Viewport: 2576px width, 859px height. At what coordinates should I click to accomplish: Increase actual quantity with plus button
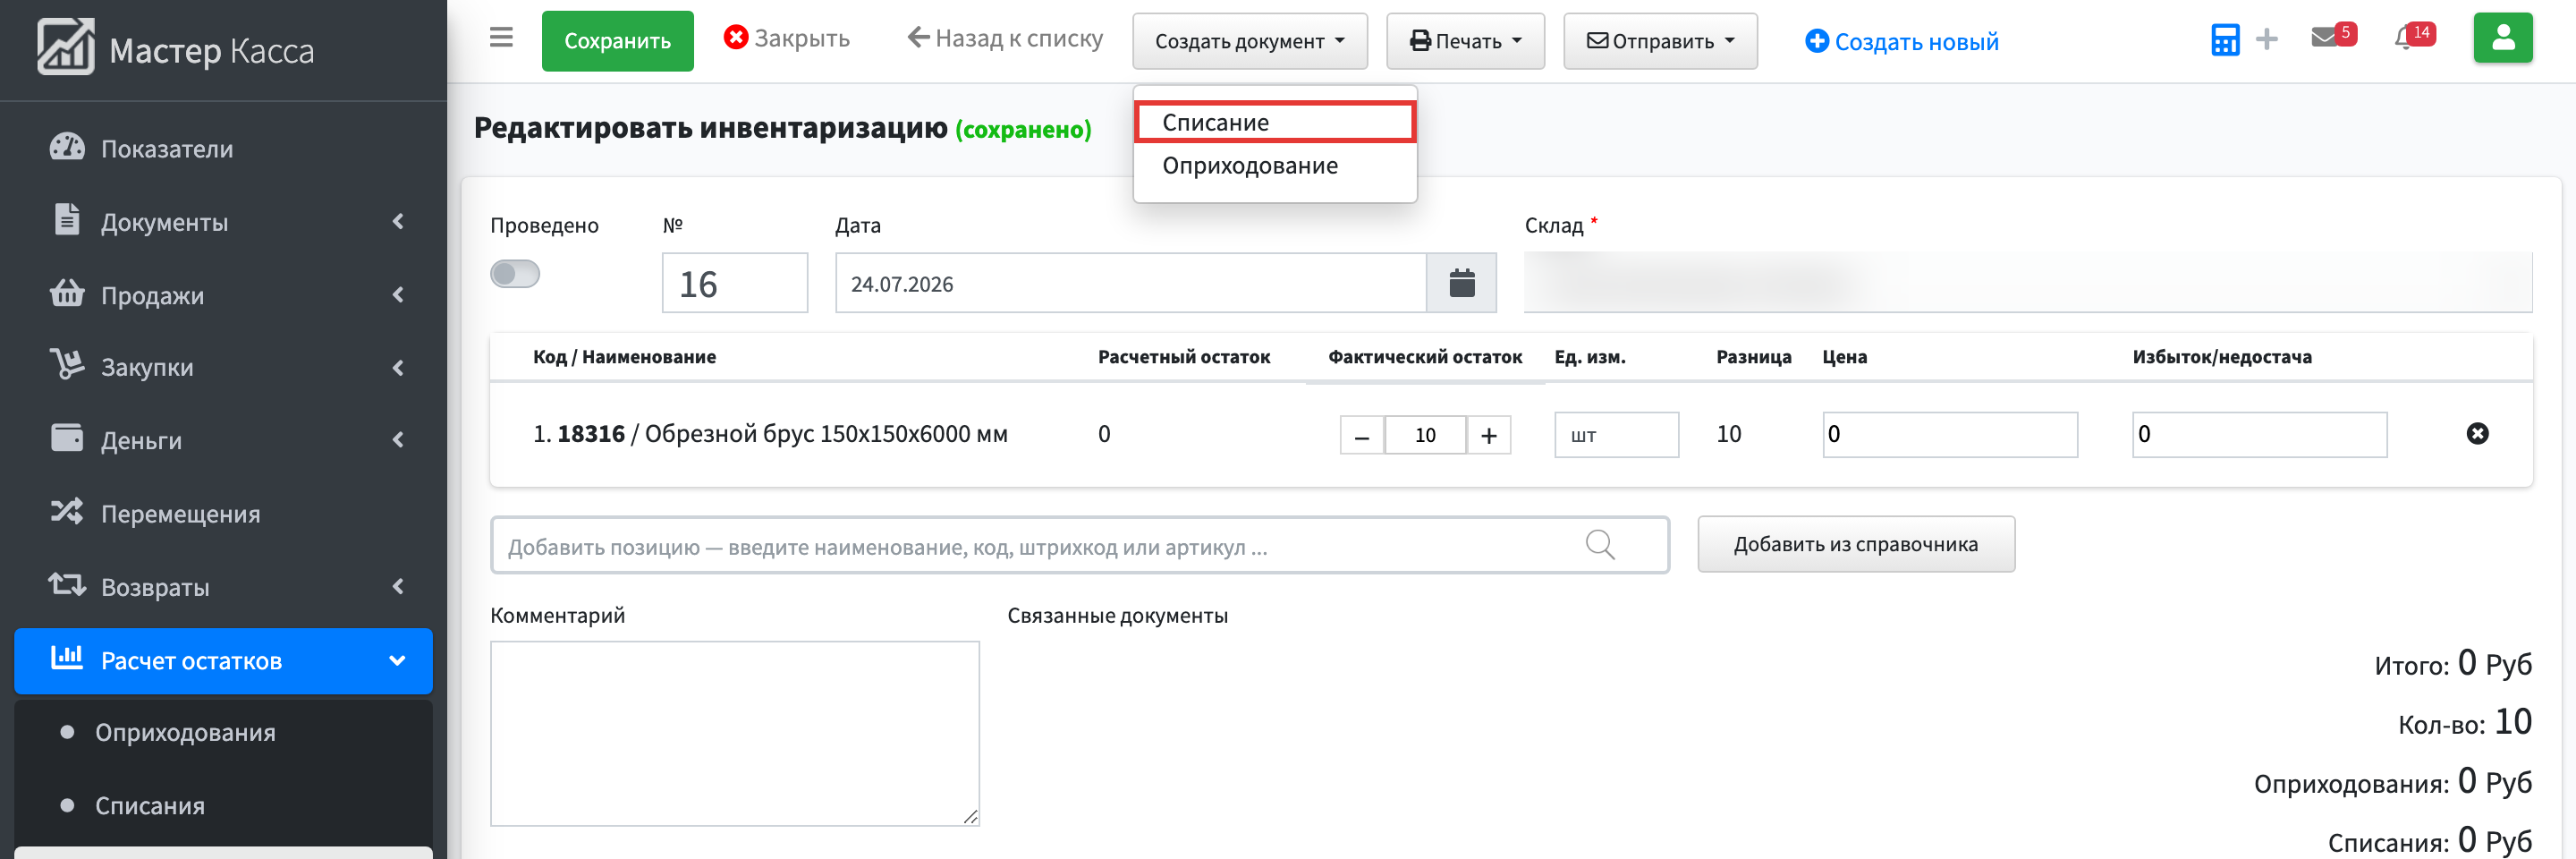(1489, 435)
